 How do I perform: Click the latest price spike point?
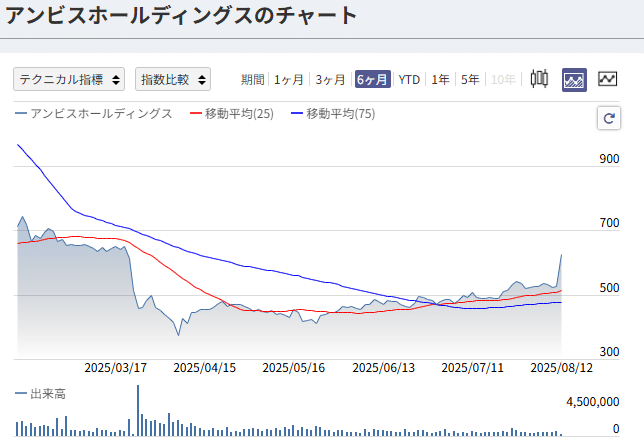(561, 255)
